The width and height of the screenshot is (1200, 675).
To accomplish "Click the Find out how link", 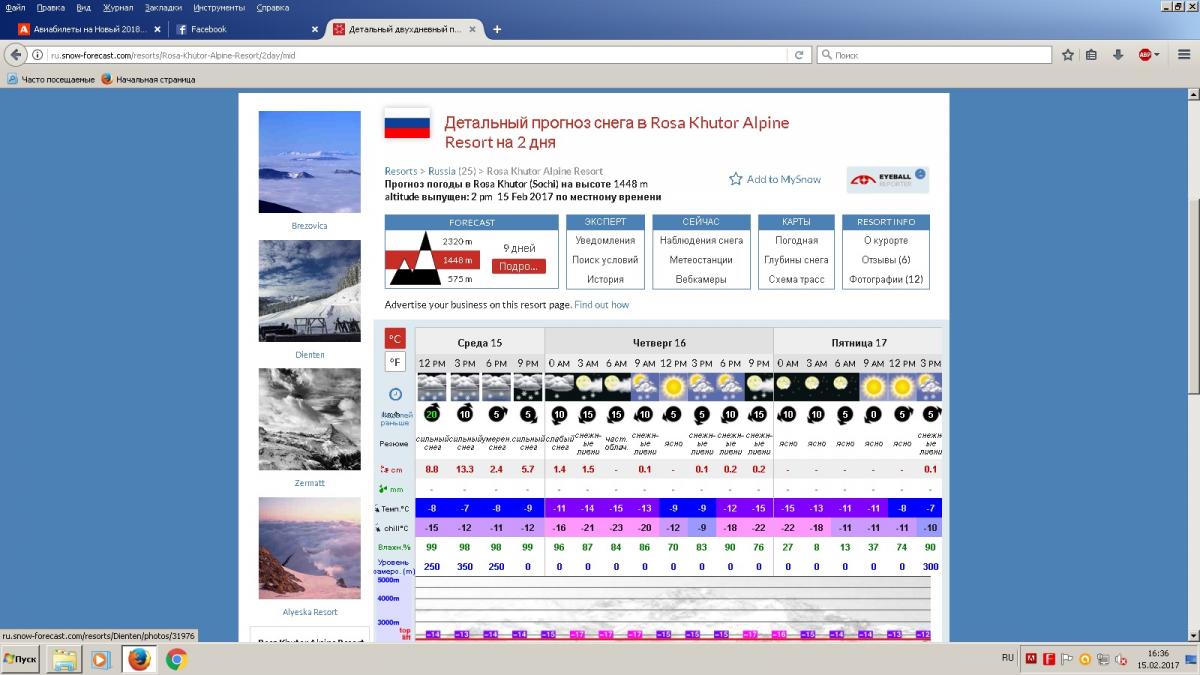I will [x=602, y=304].
